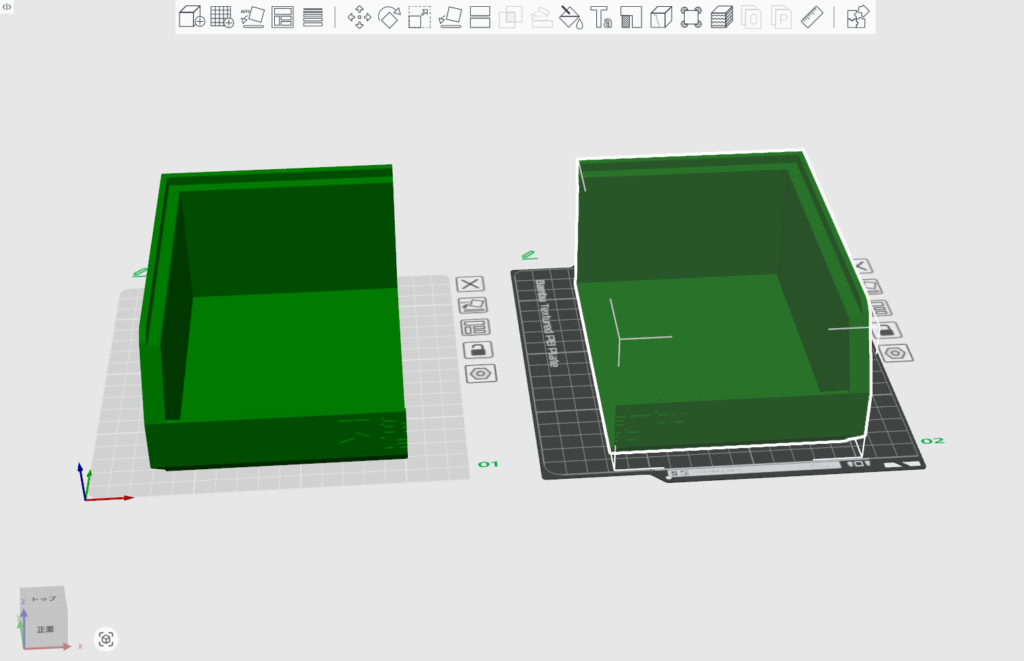The height and width of the screenshot is (661, 1024).
Task: Click the Add object cube icon
Action: (191, 17)
